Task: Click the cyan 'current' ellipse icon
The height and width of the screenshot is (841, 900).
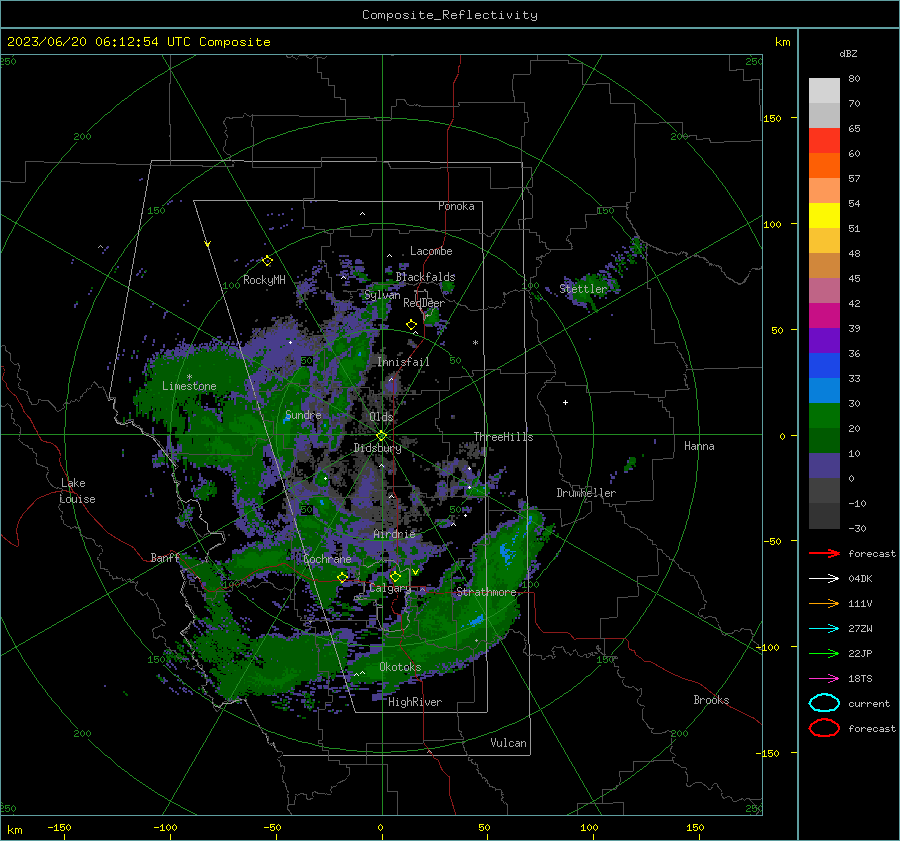Action: tap(824, 703)
